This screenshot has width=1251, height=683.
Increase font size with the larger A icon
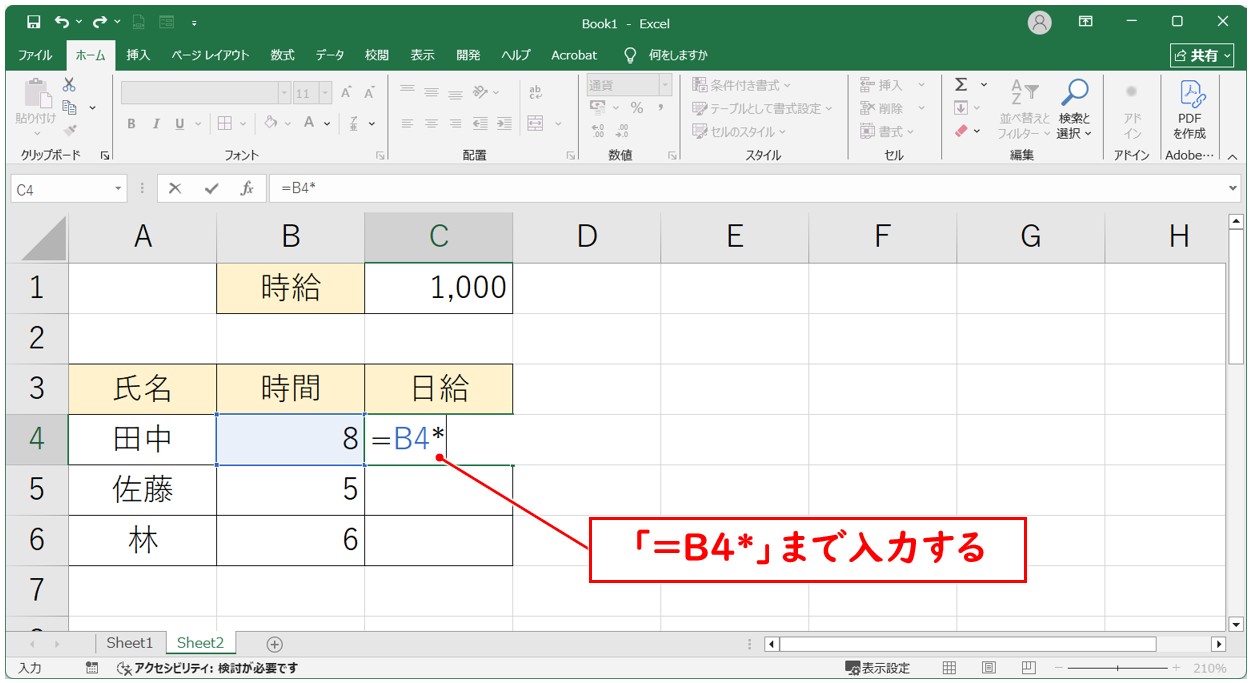point(346,93)
